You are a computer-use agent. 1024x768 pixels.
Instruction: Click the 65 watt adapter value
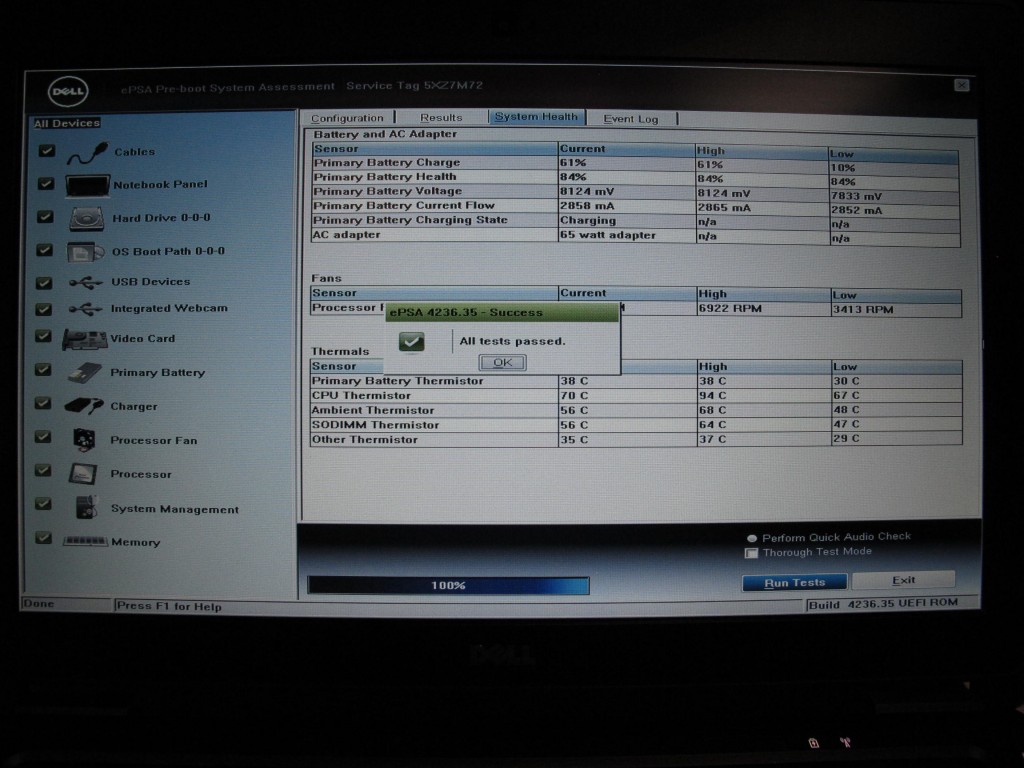tap(608, 235)
